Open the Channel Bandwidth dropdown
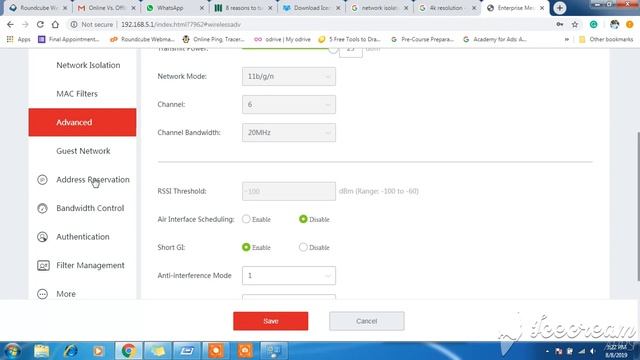640x360 pixels. click(x=289, y=133)
